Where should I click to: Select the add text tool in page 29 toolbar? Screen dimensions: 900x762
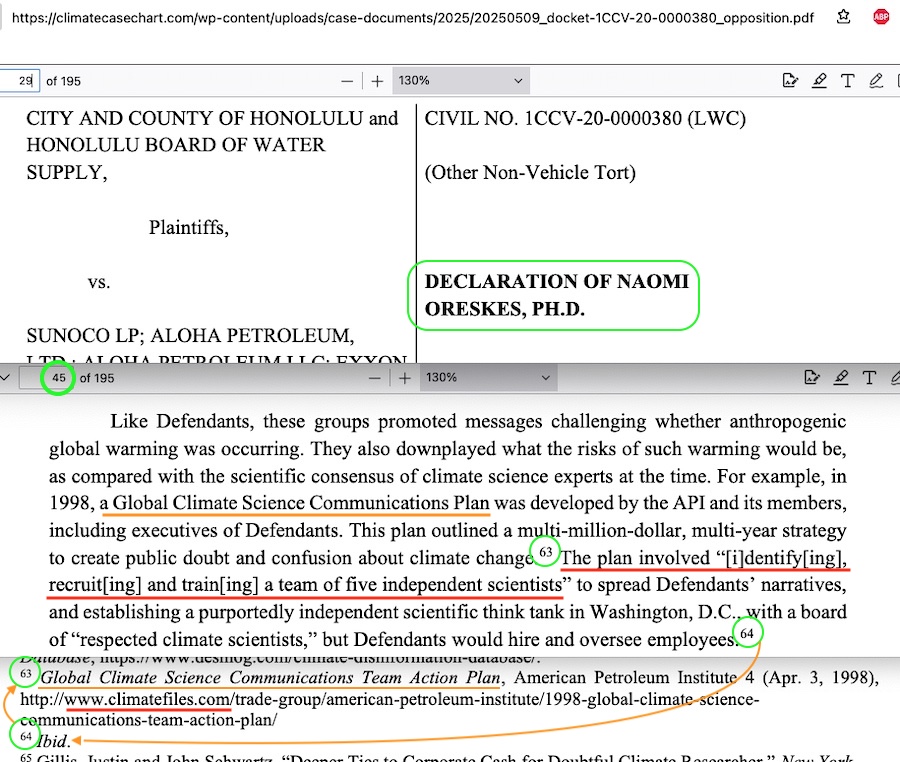coord(848,81)
